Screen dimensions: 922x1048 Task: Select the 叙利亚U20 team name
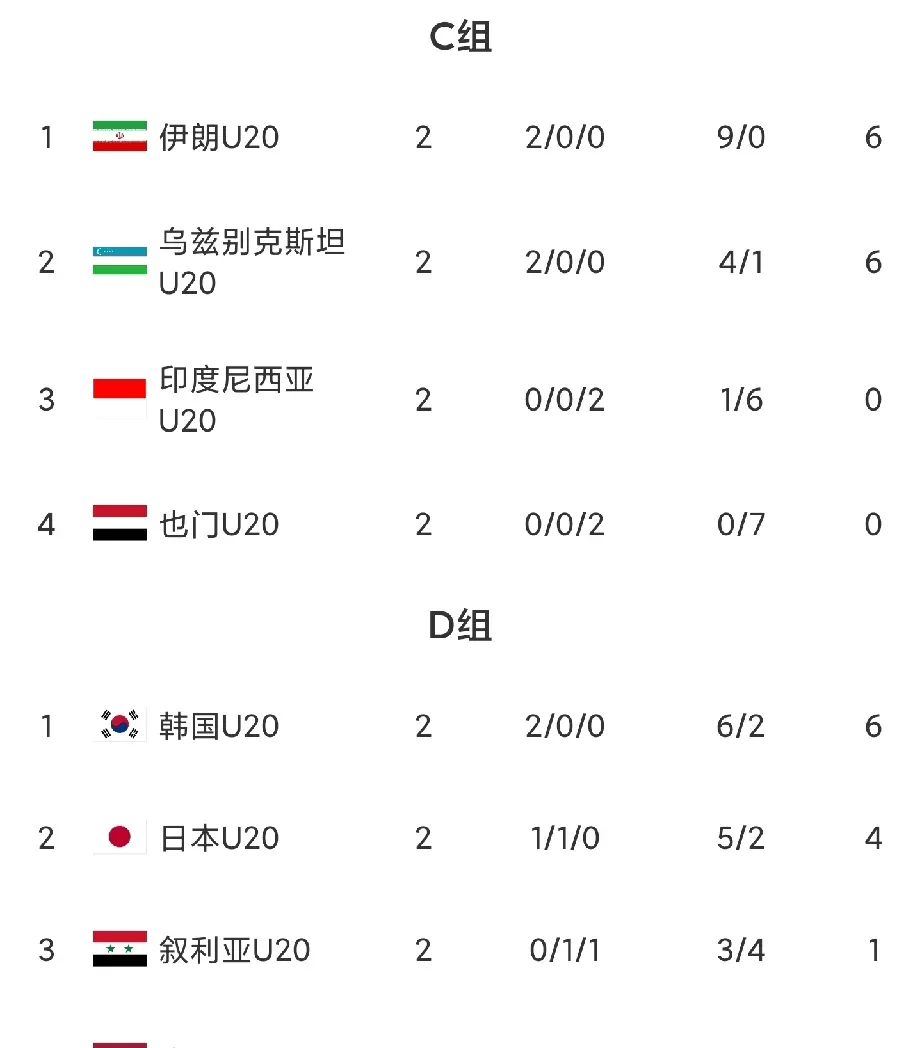(235, 949)
